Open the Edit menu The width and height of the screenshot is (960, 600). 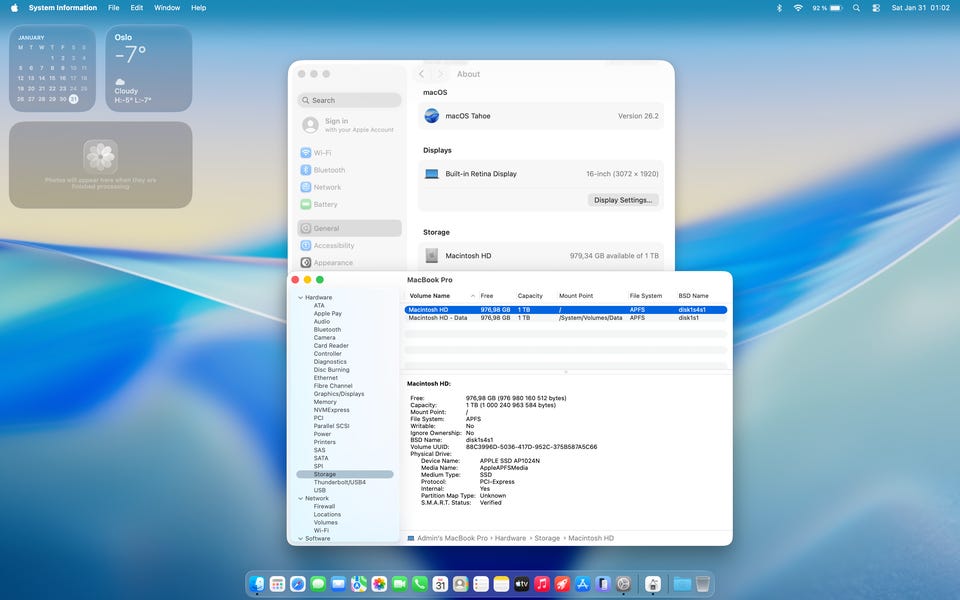[136, 8]
